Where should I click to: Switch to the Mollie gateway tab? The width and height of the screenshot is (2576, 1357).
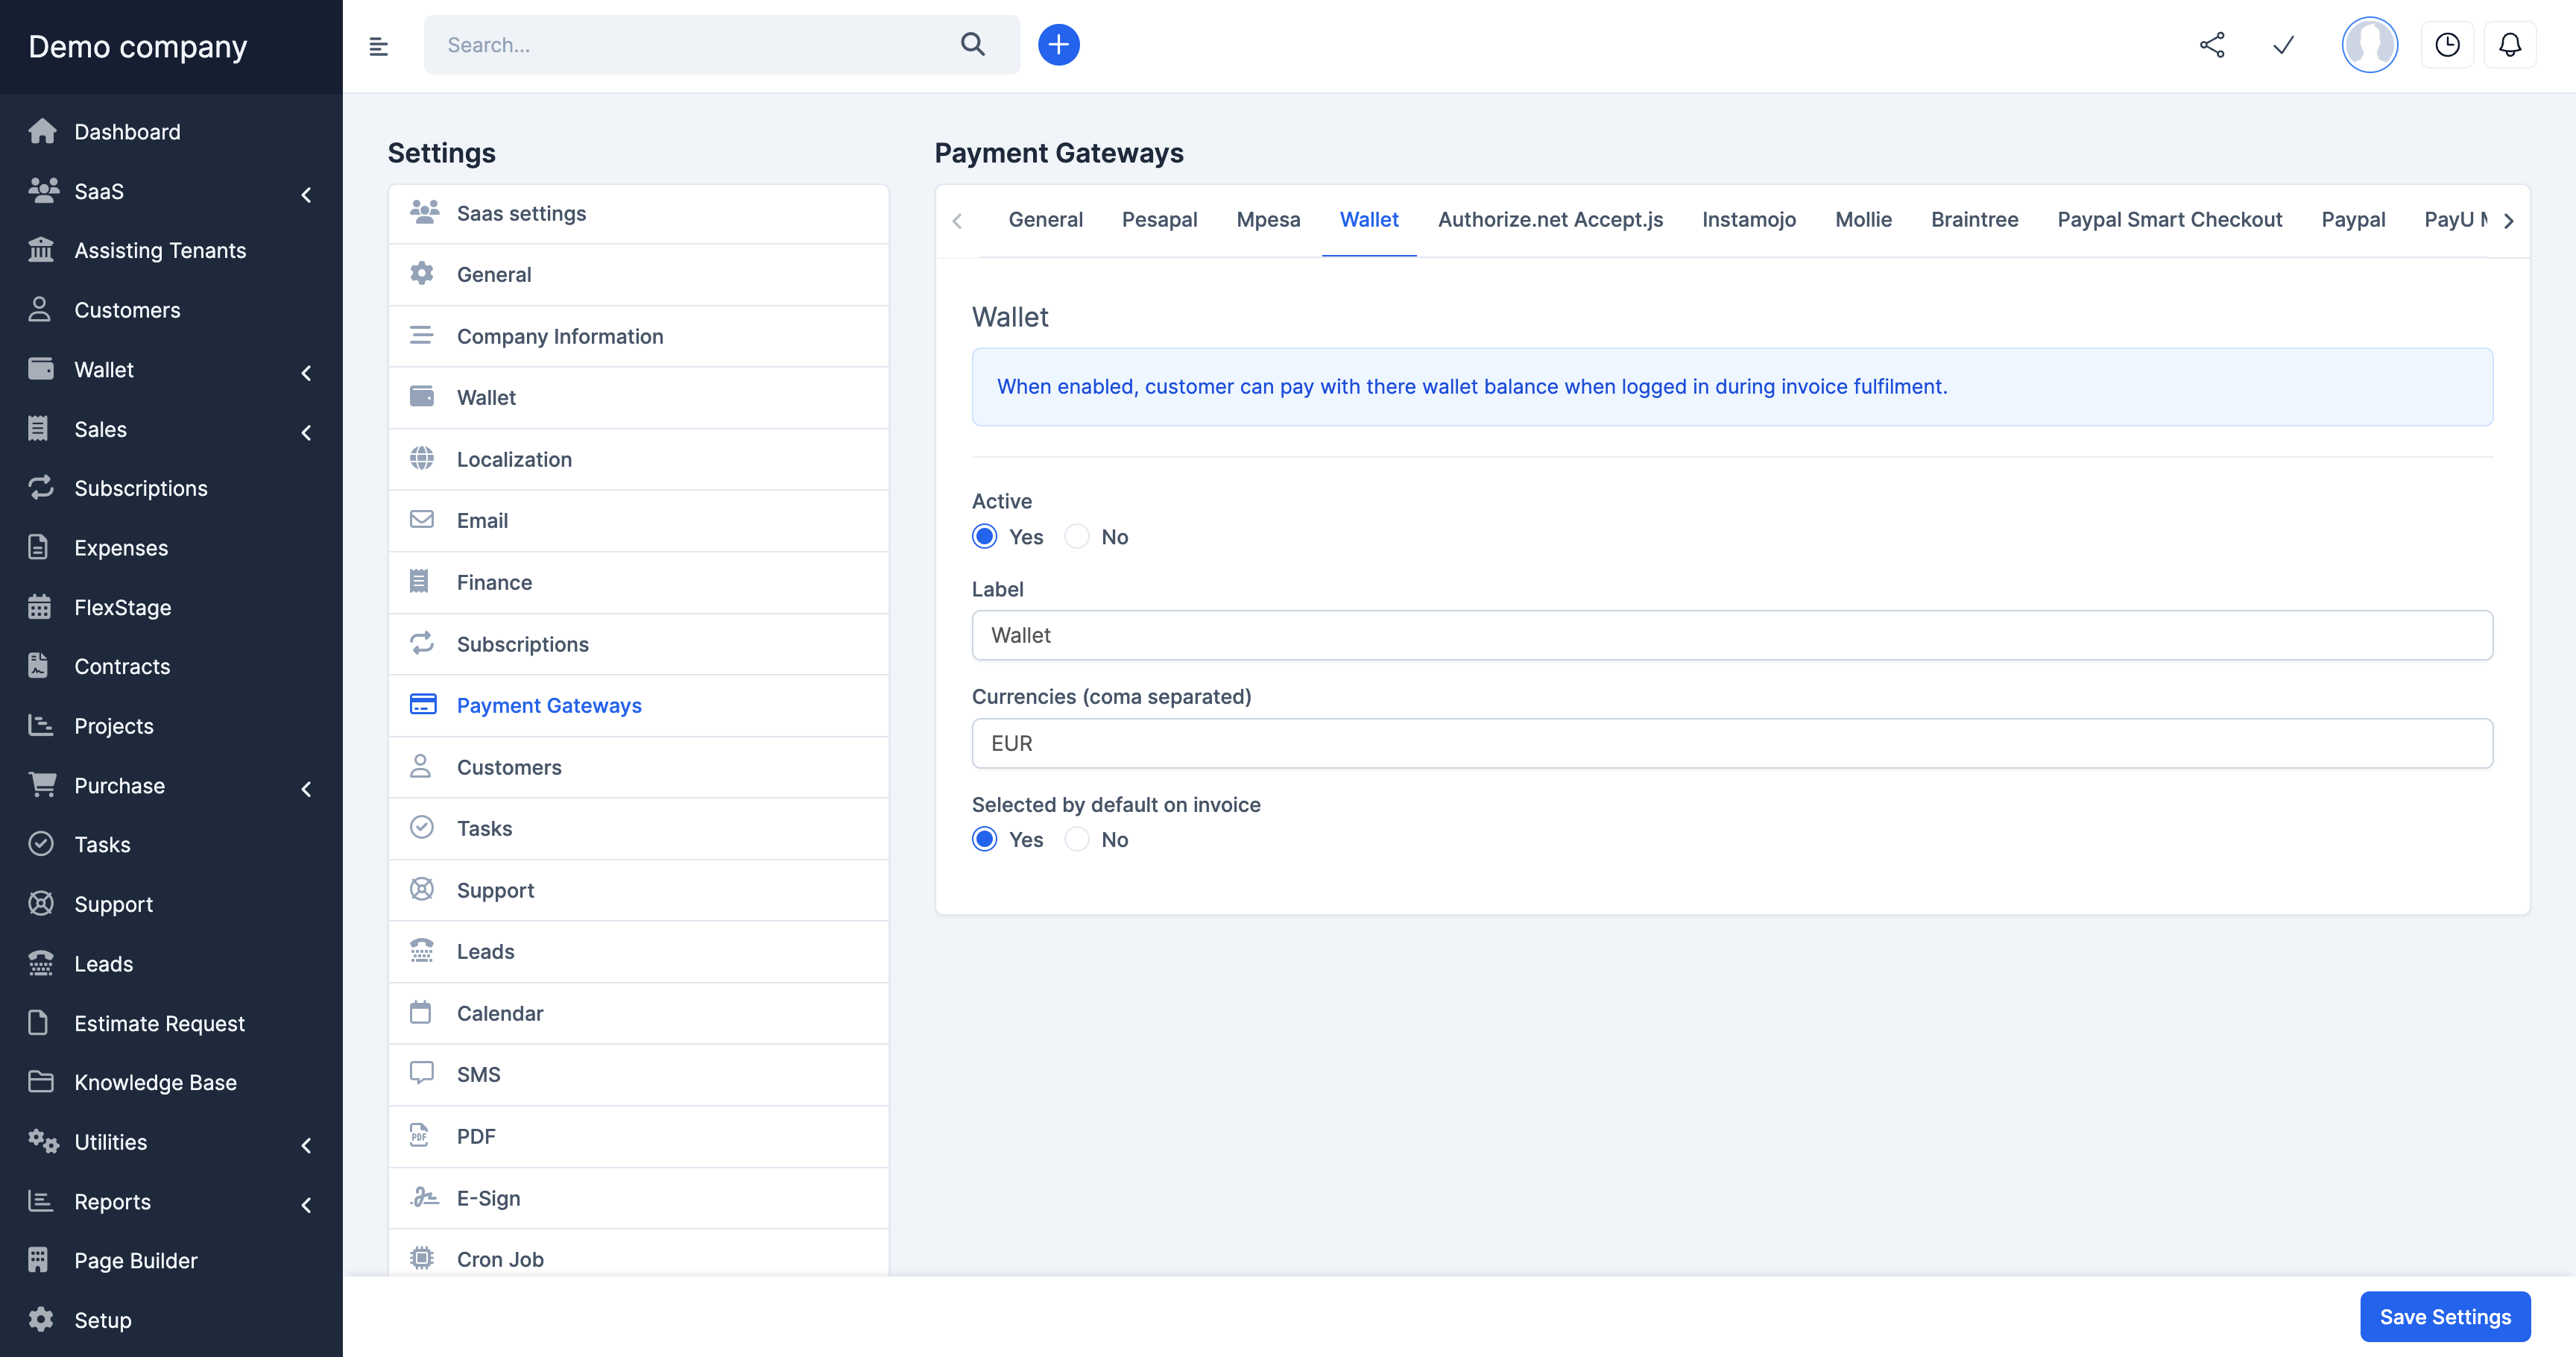click(1862, 220)
